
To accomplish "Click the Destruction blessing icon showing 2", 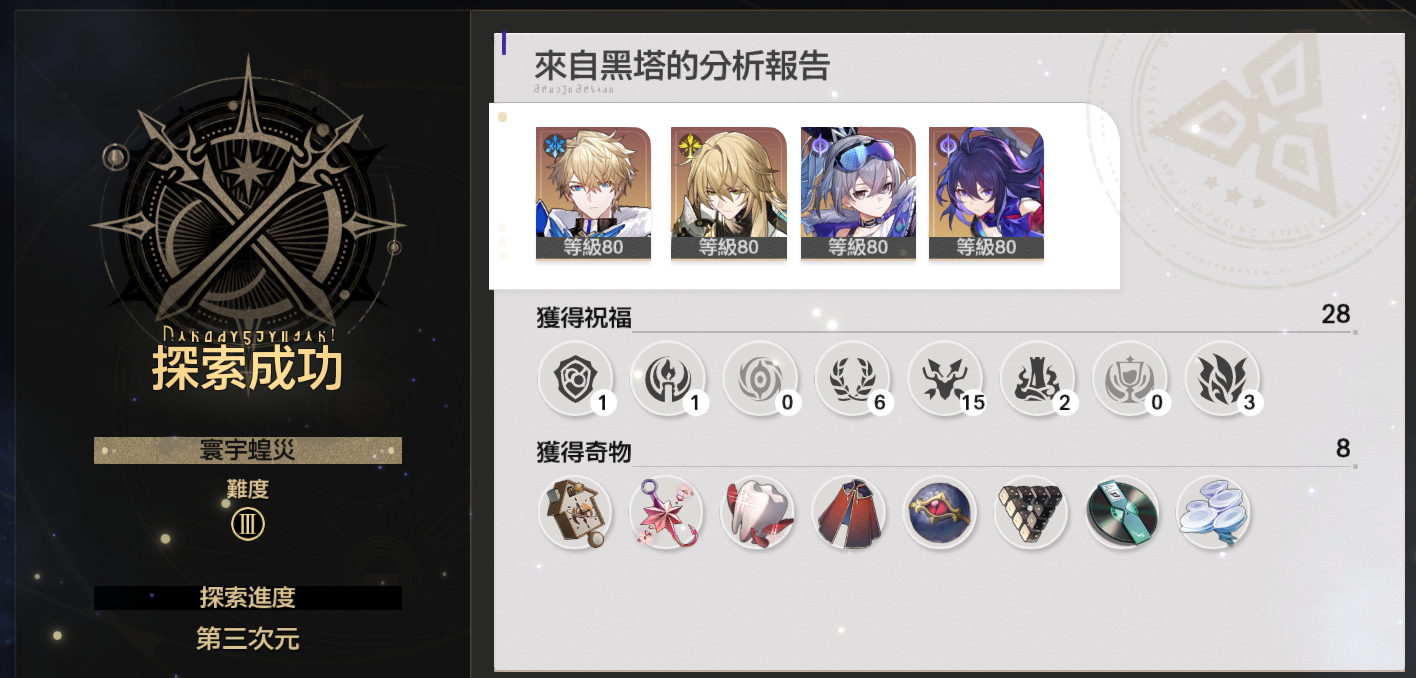I will click(1038, 379).
